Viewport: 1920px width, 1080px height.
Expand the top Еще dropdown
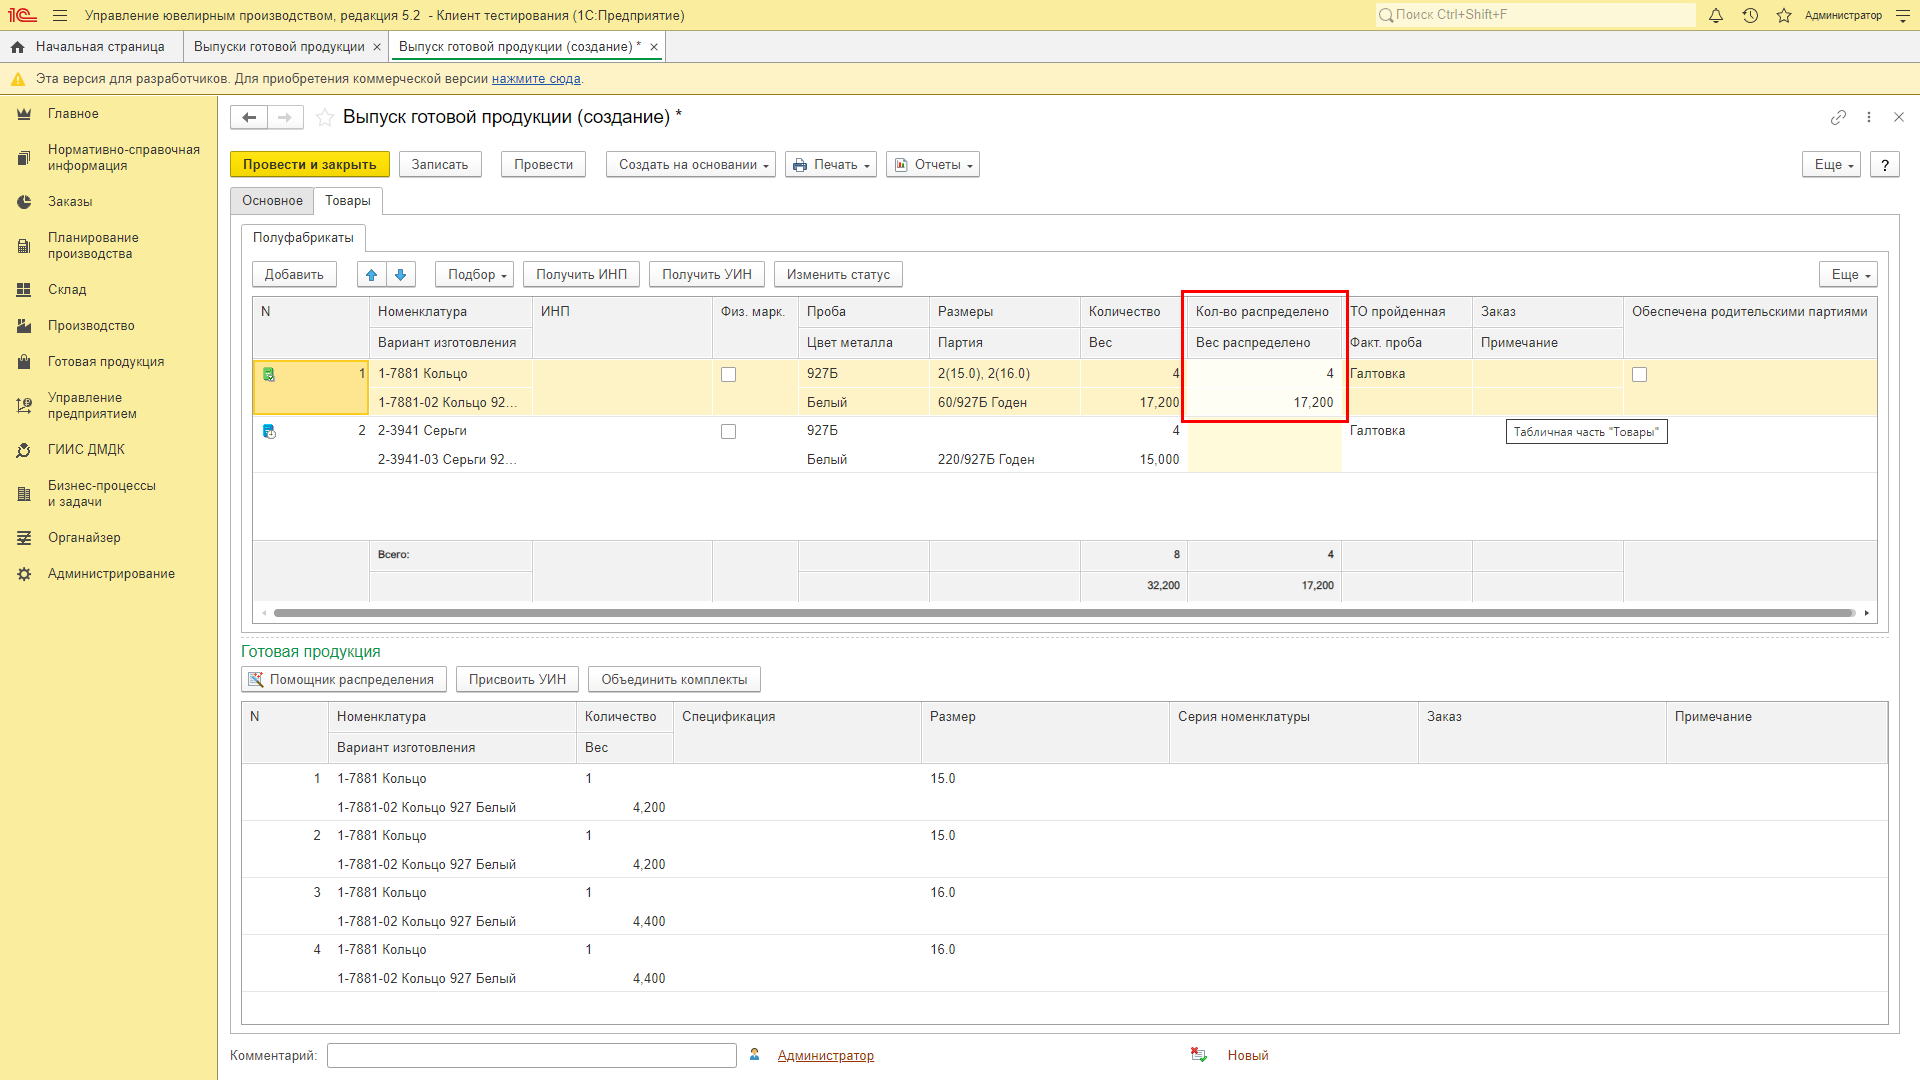tap(1831, 165)
